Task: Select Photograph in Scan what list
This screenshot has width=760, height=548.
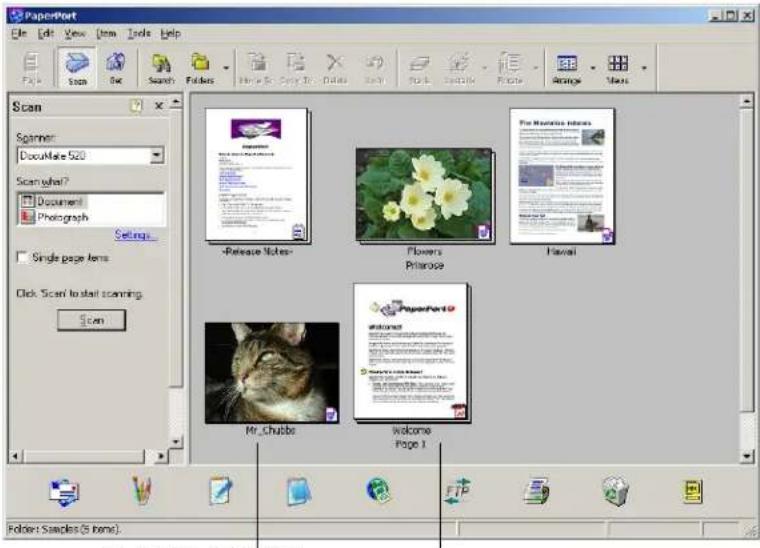Action: tap(54, 217)
